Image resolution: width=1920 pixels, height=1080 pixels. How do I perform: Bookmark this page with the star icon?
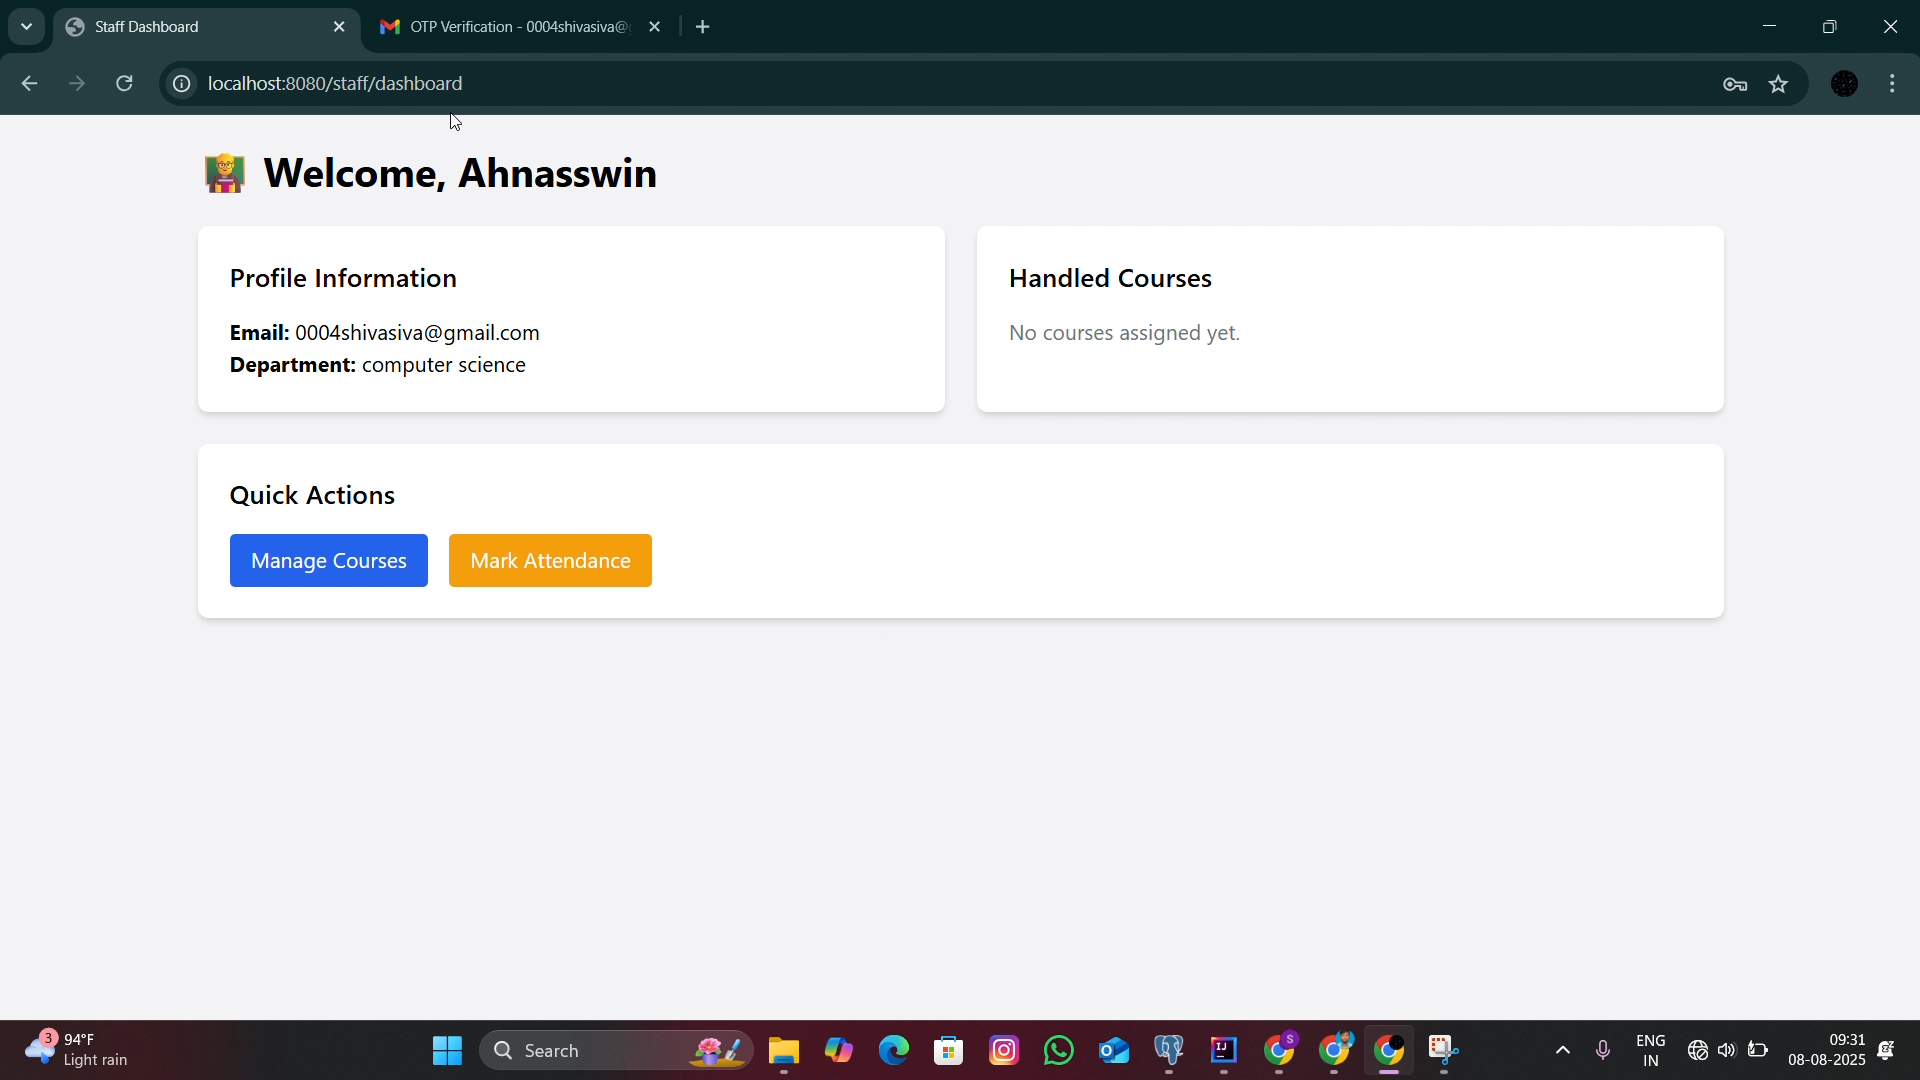(x=1779, y=84)
